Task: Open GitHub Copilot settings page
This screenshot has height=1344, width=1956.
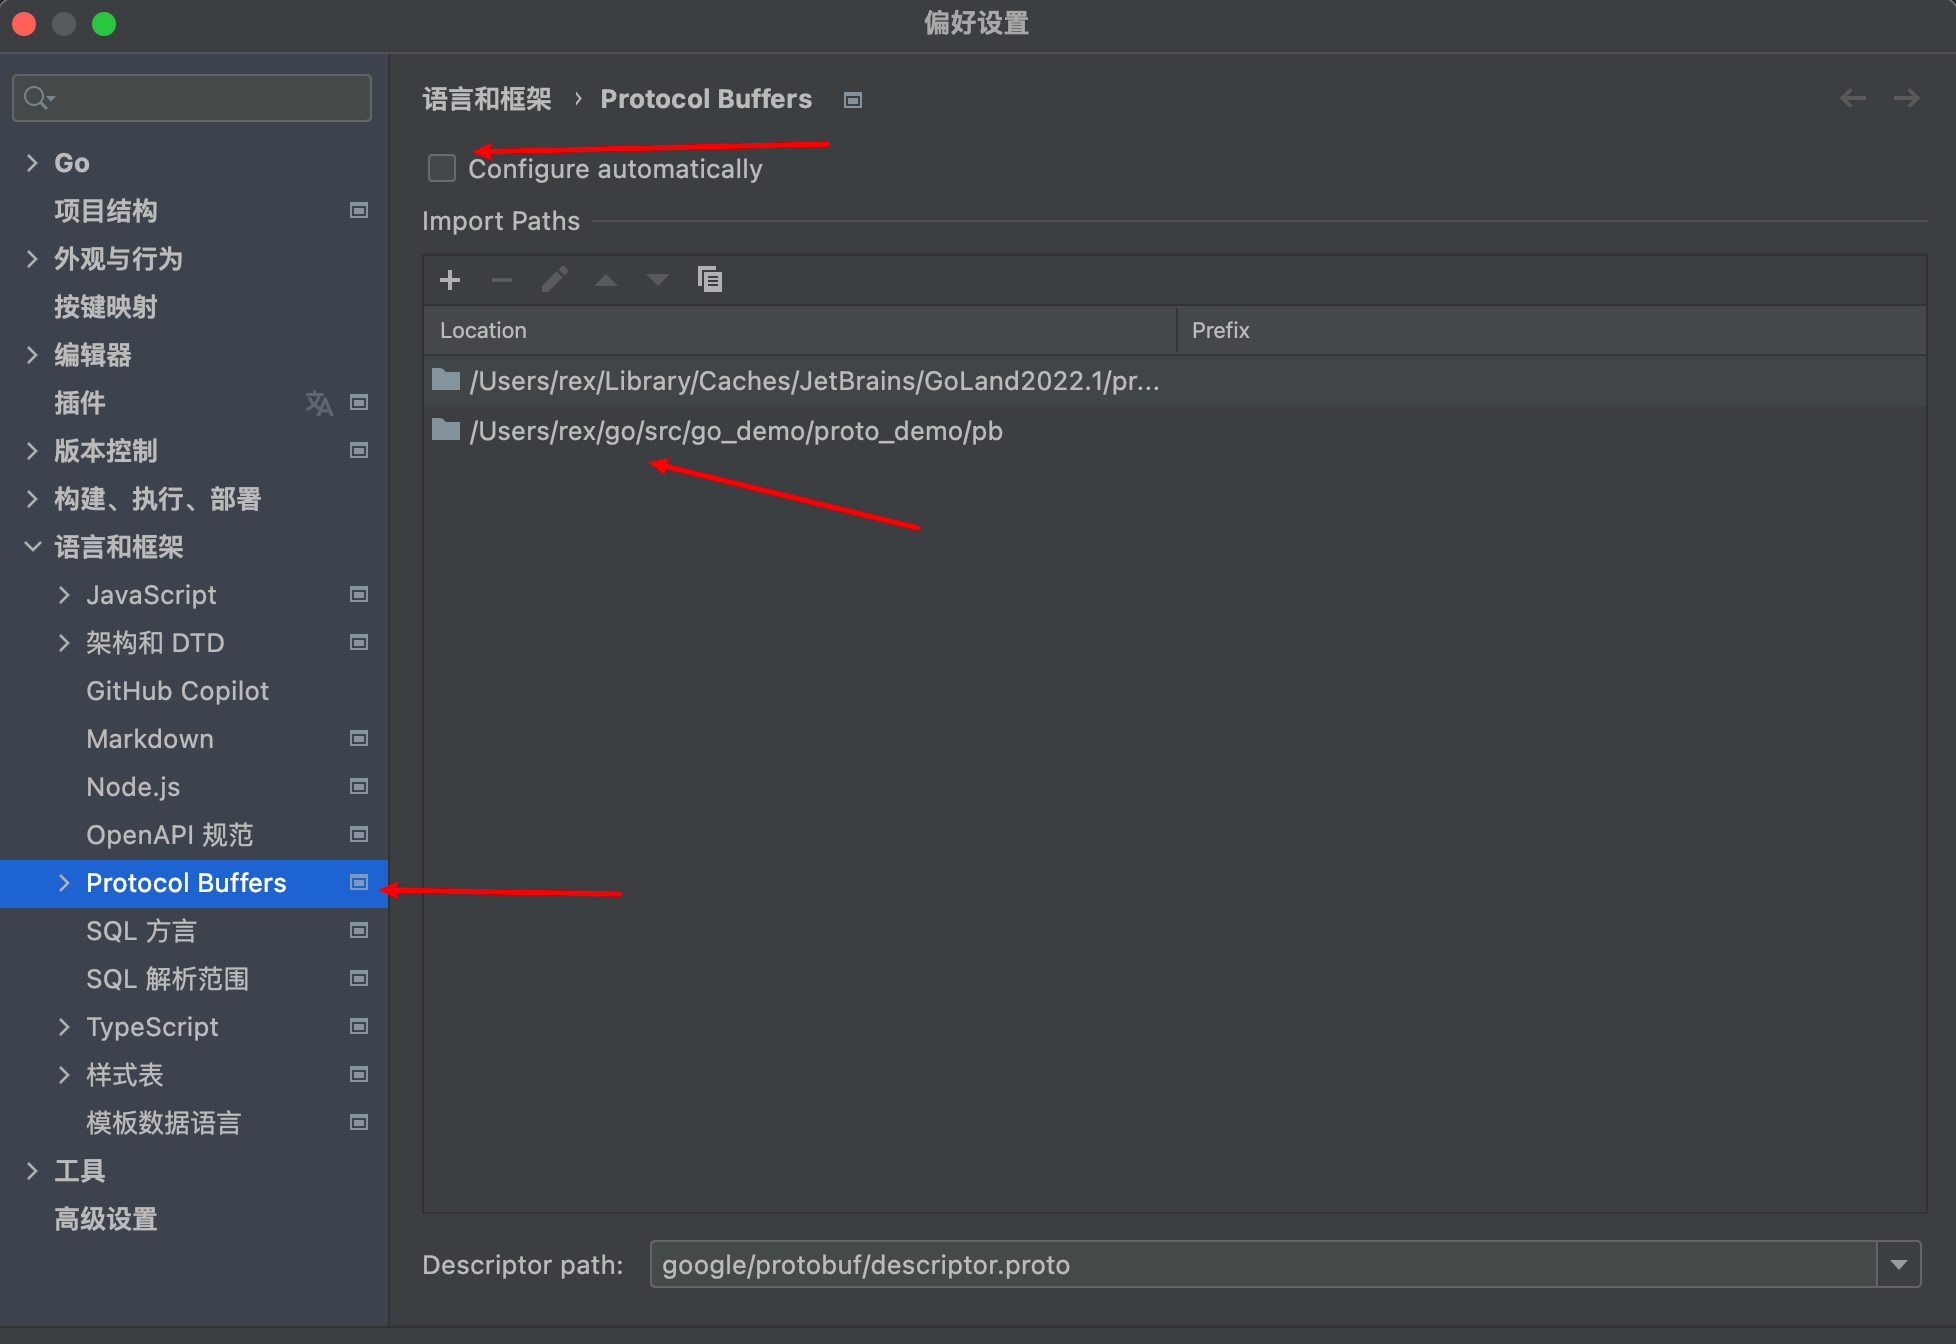Action: click(177, 691)
